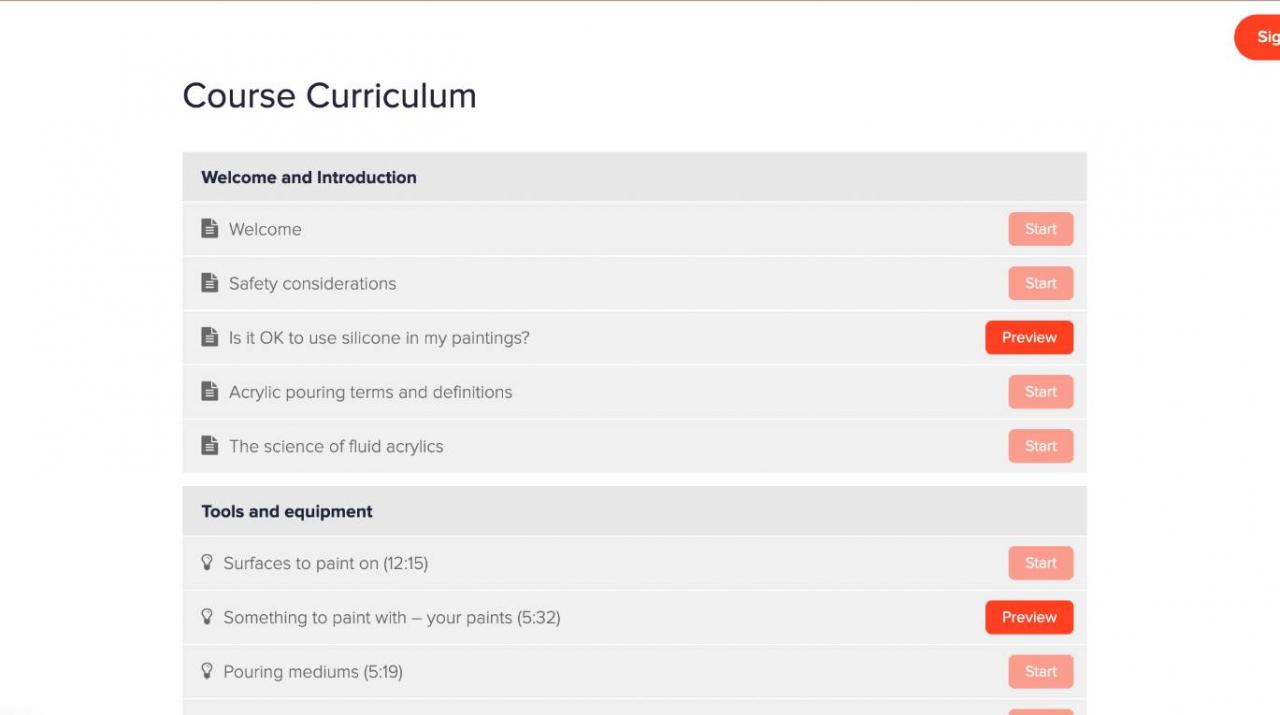Preview the silicone in paintings lesson
This screenshot has width=1280, height=715.
1029,337
